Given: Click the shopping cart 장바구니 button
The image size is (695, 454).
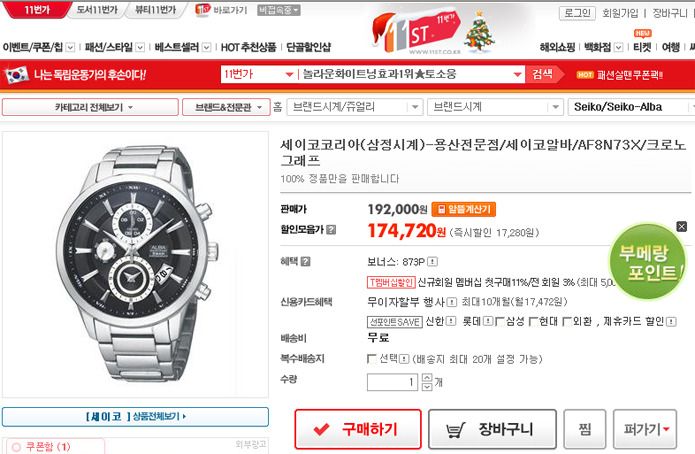Looking at the screenshot, I should (492, 429).
